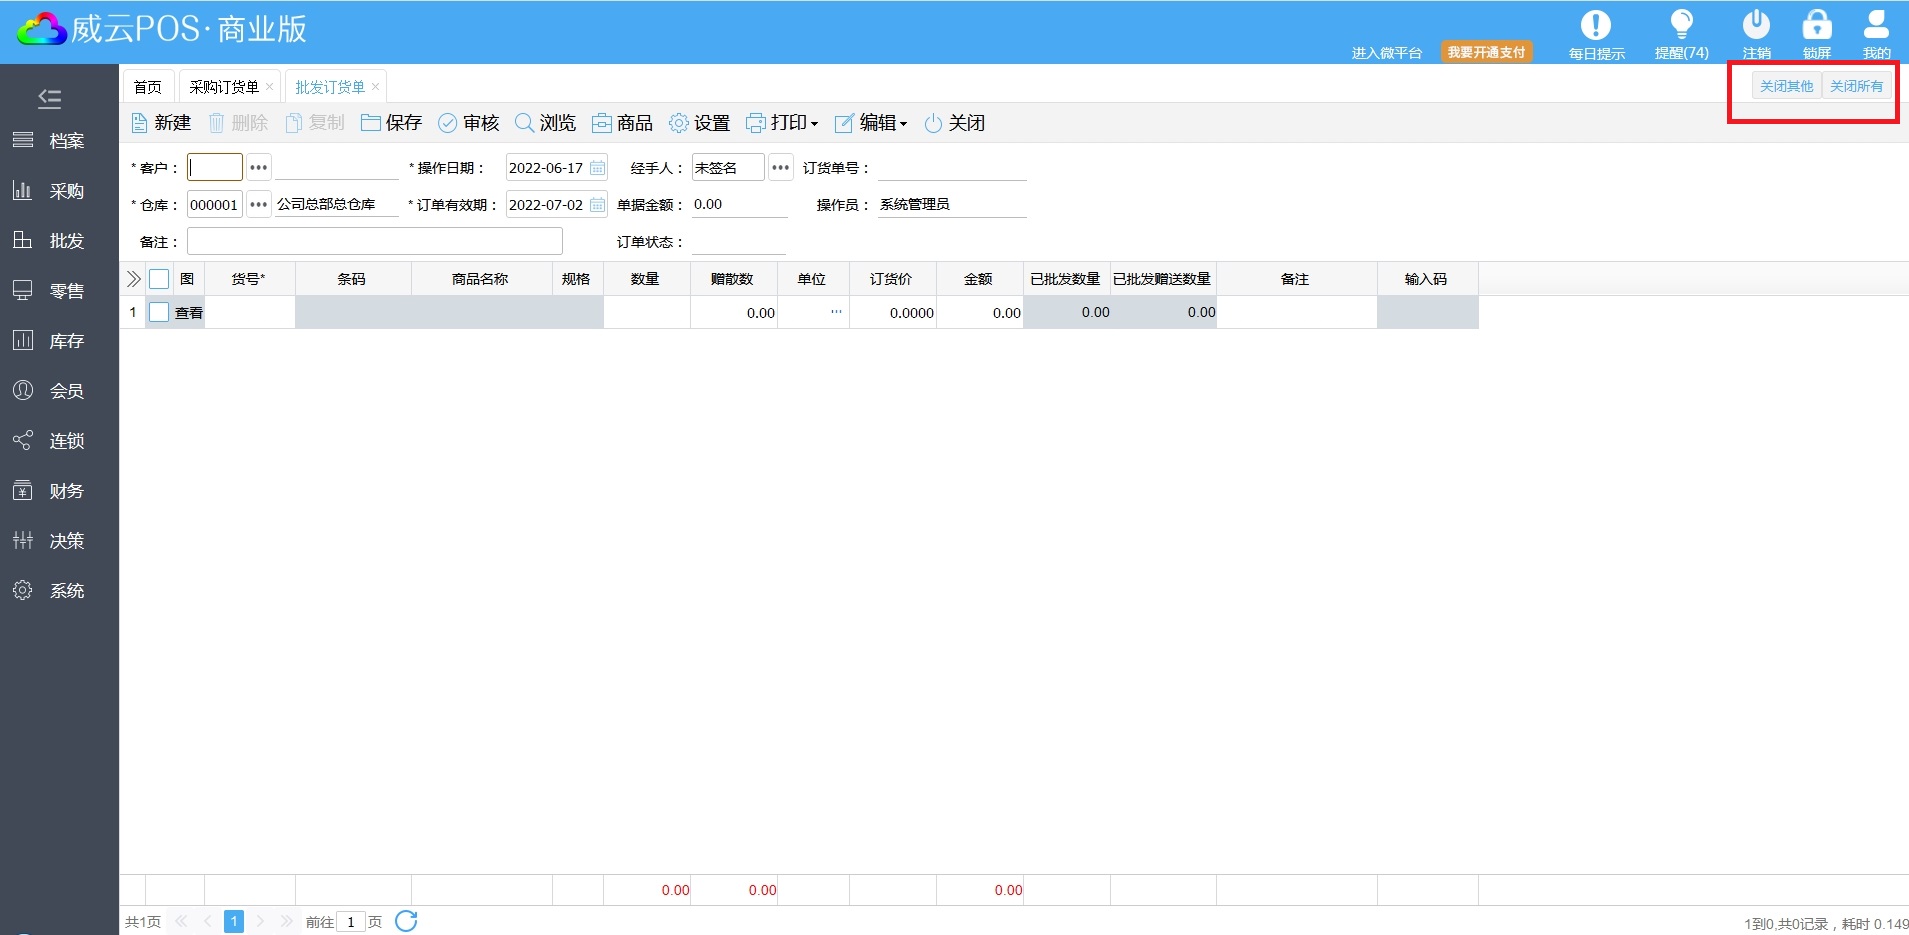1909x935 pixels.
Task: Open the 操作日期 calendar picker
Action: 597,168
